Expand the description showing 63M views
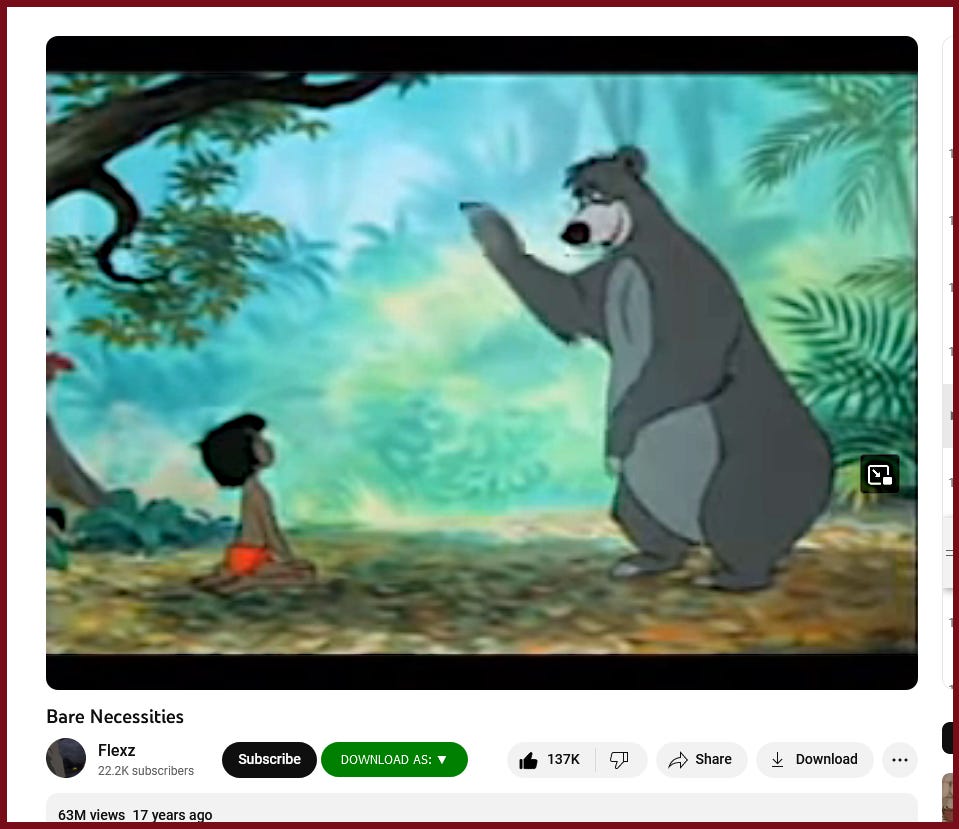The image size is (959, 829). [481, 808]
